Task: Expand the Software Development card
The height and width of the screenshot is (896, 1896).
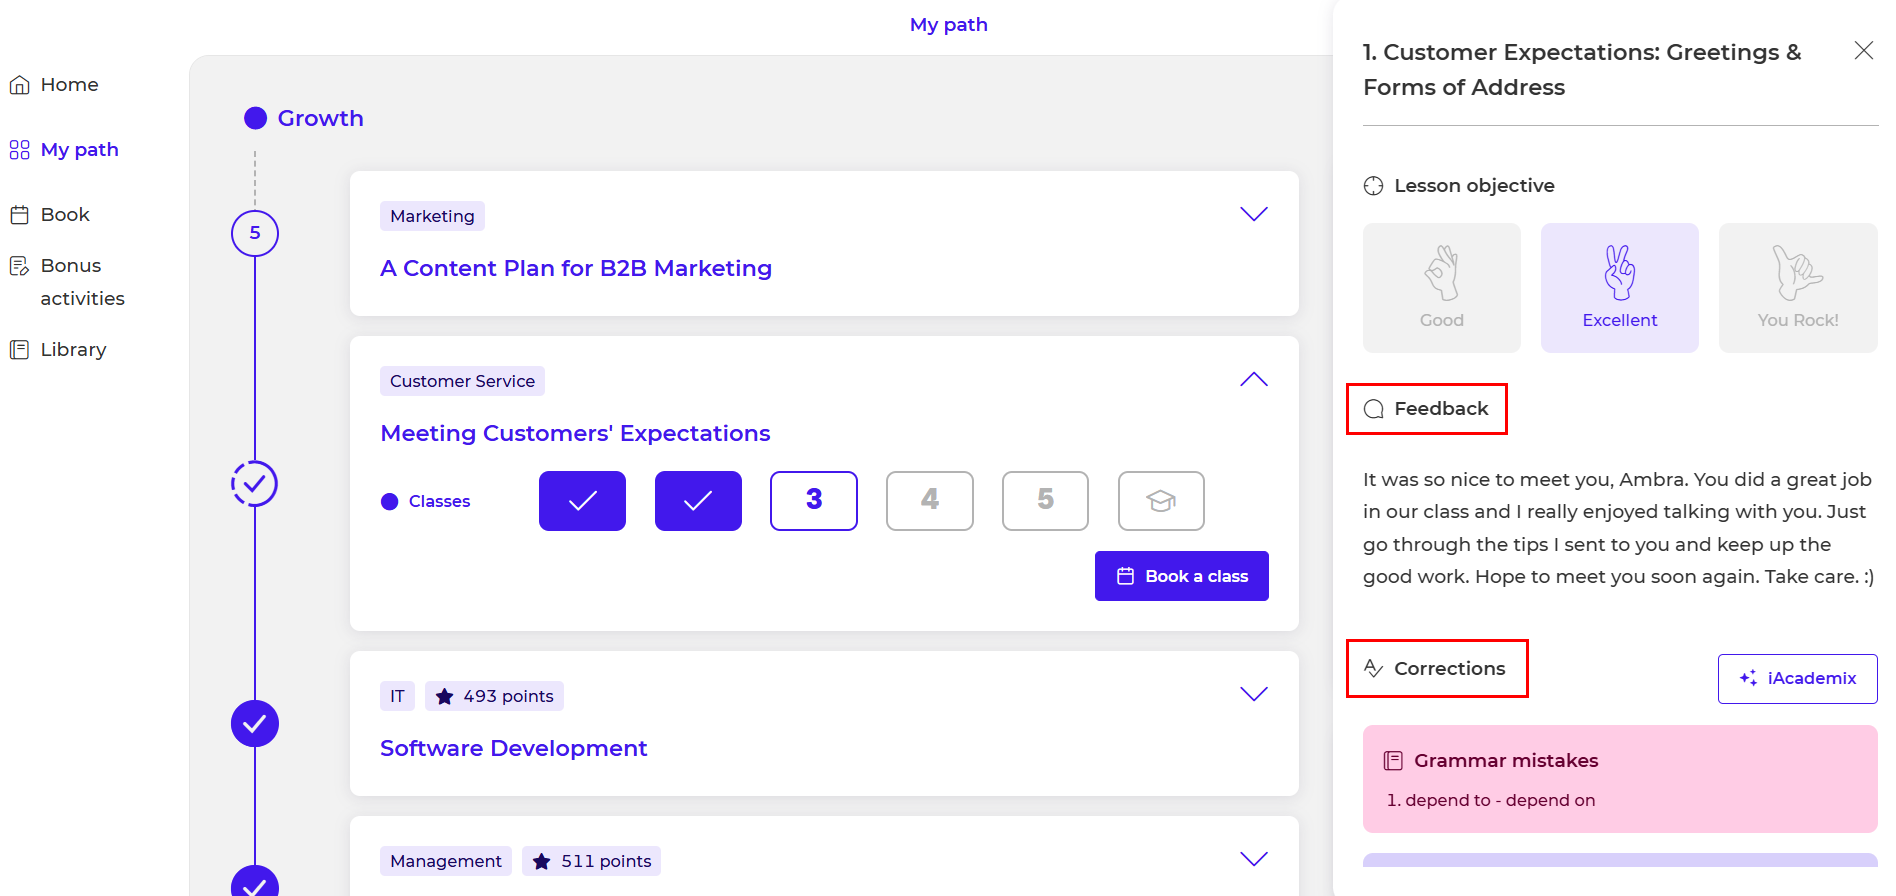Action: [x=1253, y=694]
